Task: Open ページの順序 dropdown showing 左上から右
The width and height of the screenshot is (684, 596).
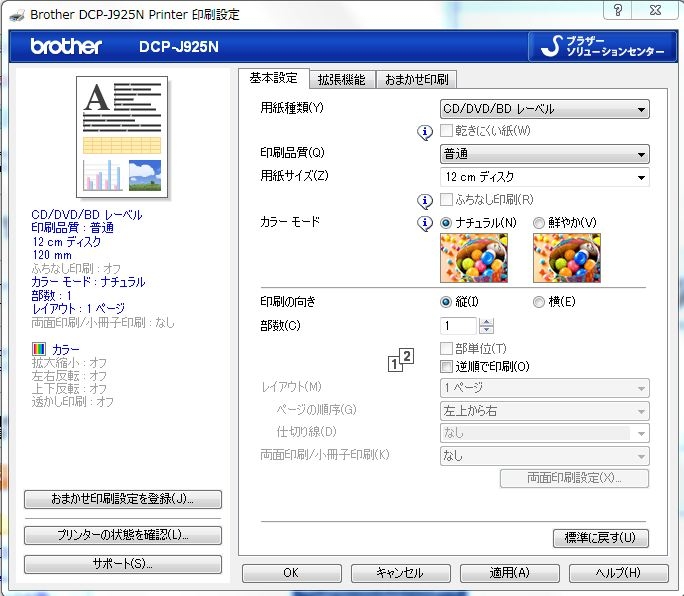Action: pos(544,411)
